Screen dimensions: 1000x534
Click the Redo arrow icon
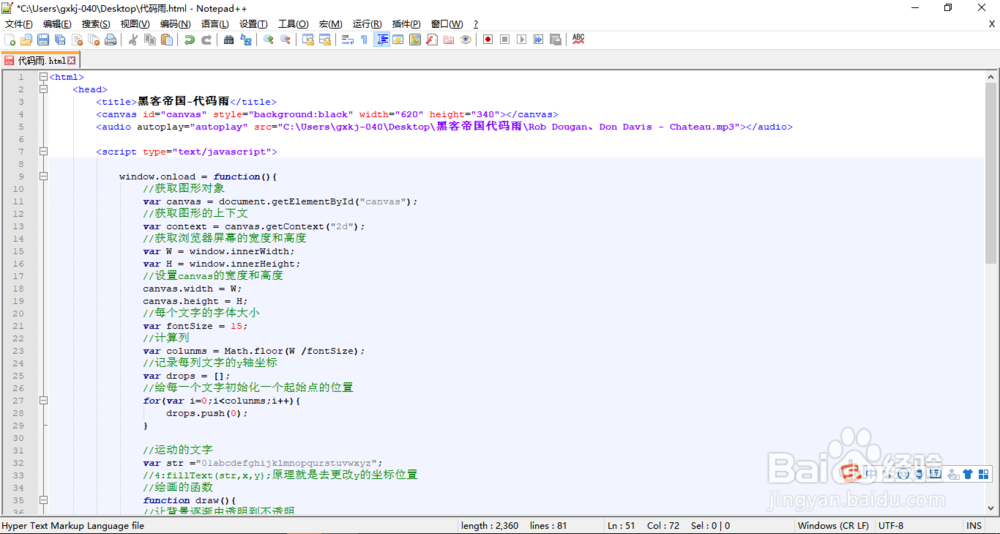pos(206,40)
